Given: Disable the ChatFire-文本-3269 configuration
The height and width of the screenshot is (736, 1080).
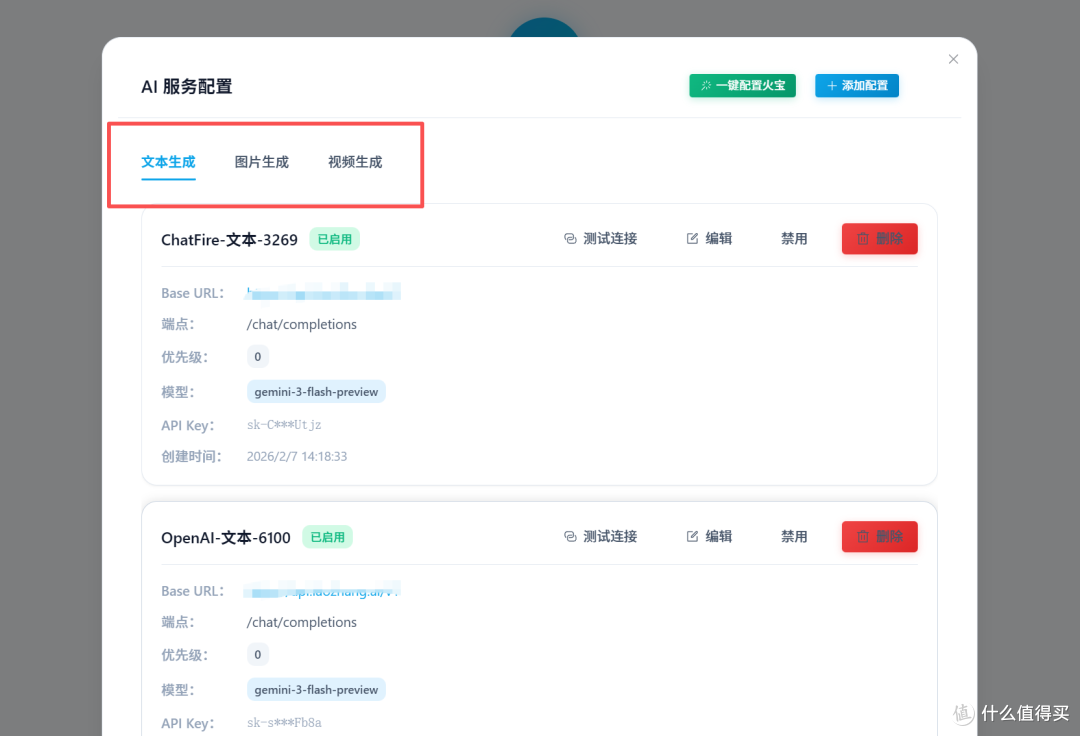Looking at the screenshot, I should tap(794, 239).
